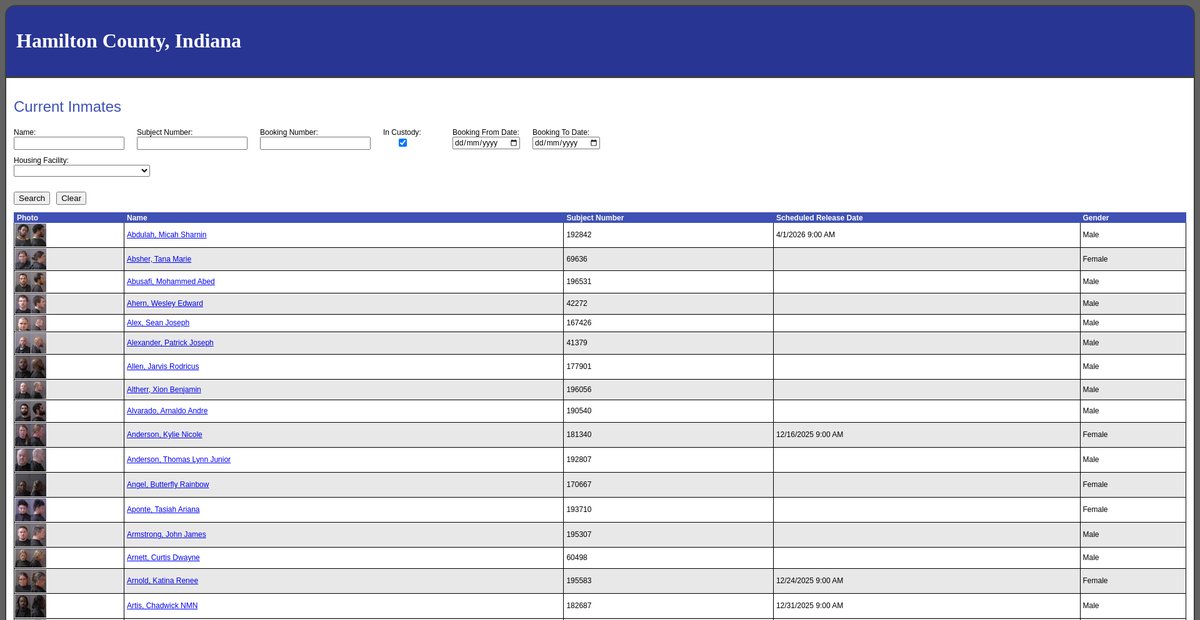Open Abdulah, Micah Shamin record
Screen dimensions: 1200x620
(x=167, y=235)
